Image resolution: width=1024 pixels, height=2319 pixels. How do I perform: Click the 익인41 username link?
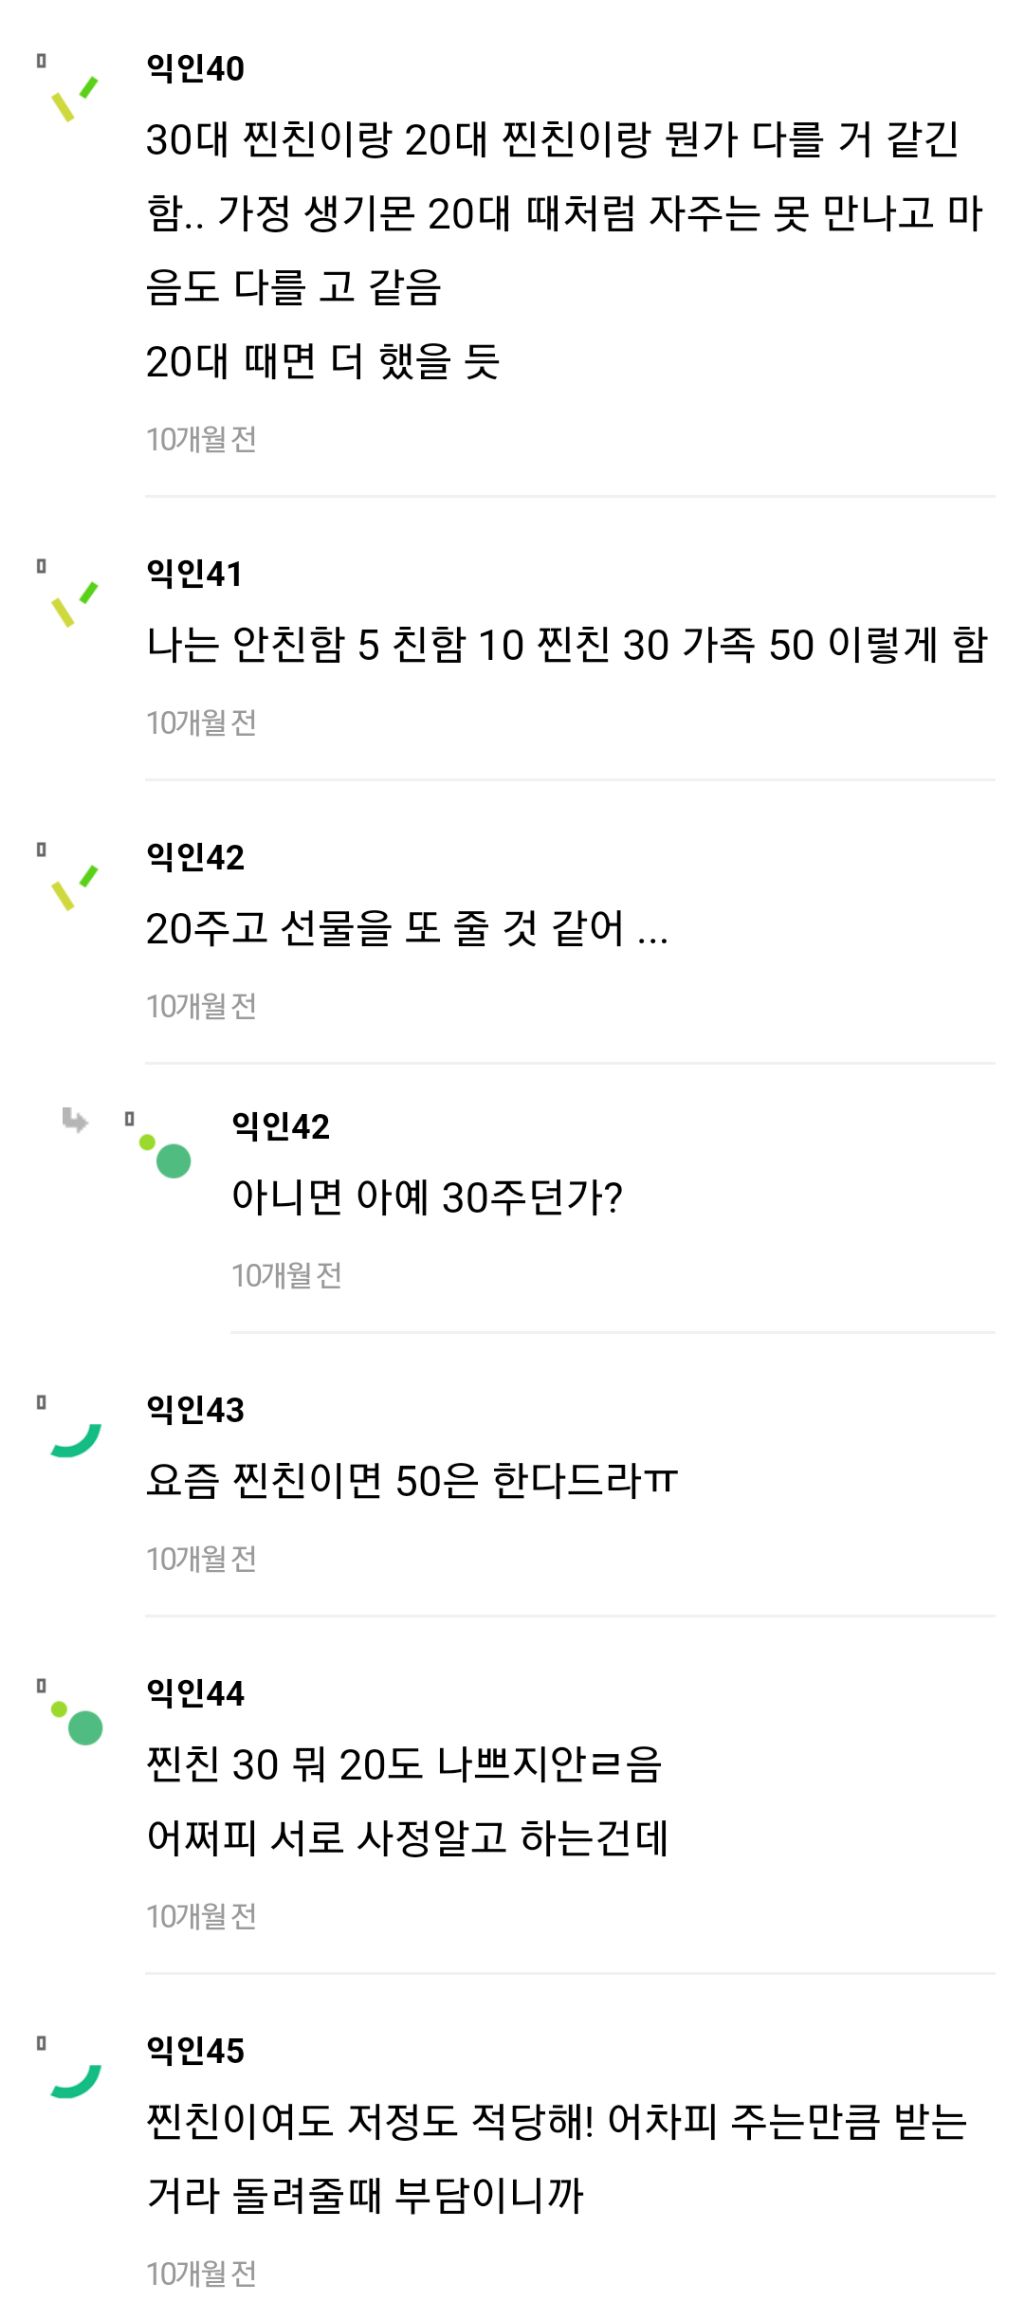click(194, 573)
